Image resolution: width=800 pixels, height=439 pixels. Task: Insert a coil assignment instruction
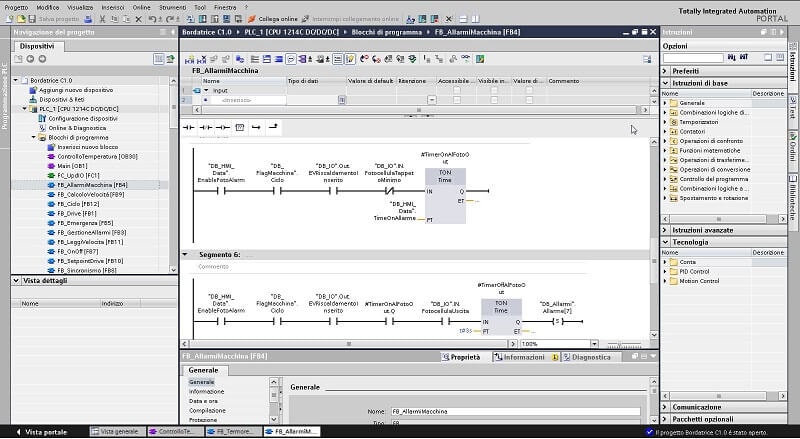tap(224, 127)
